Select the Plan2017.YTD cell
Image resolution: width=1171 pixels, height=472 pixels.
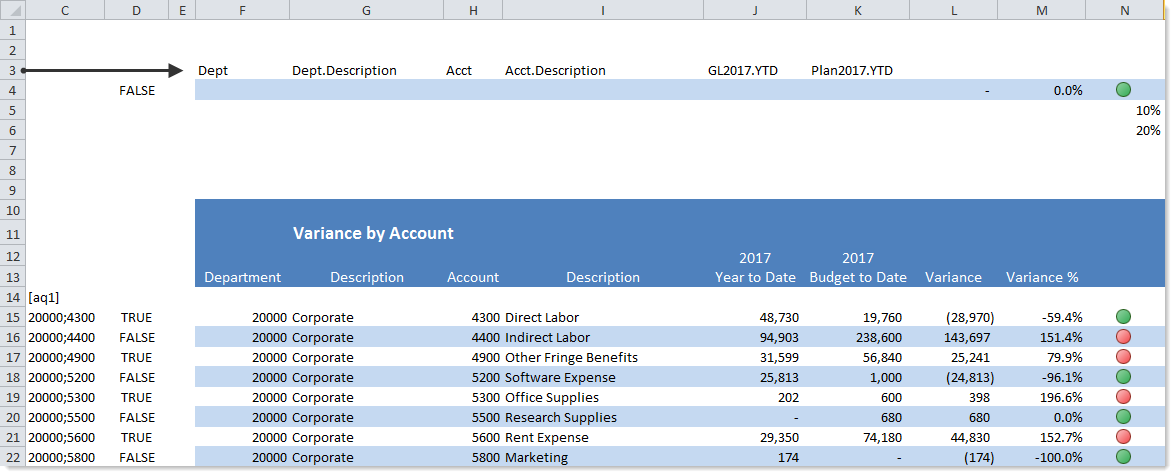tap(852, 71)
